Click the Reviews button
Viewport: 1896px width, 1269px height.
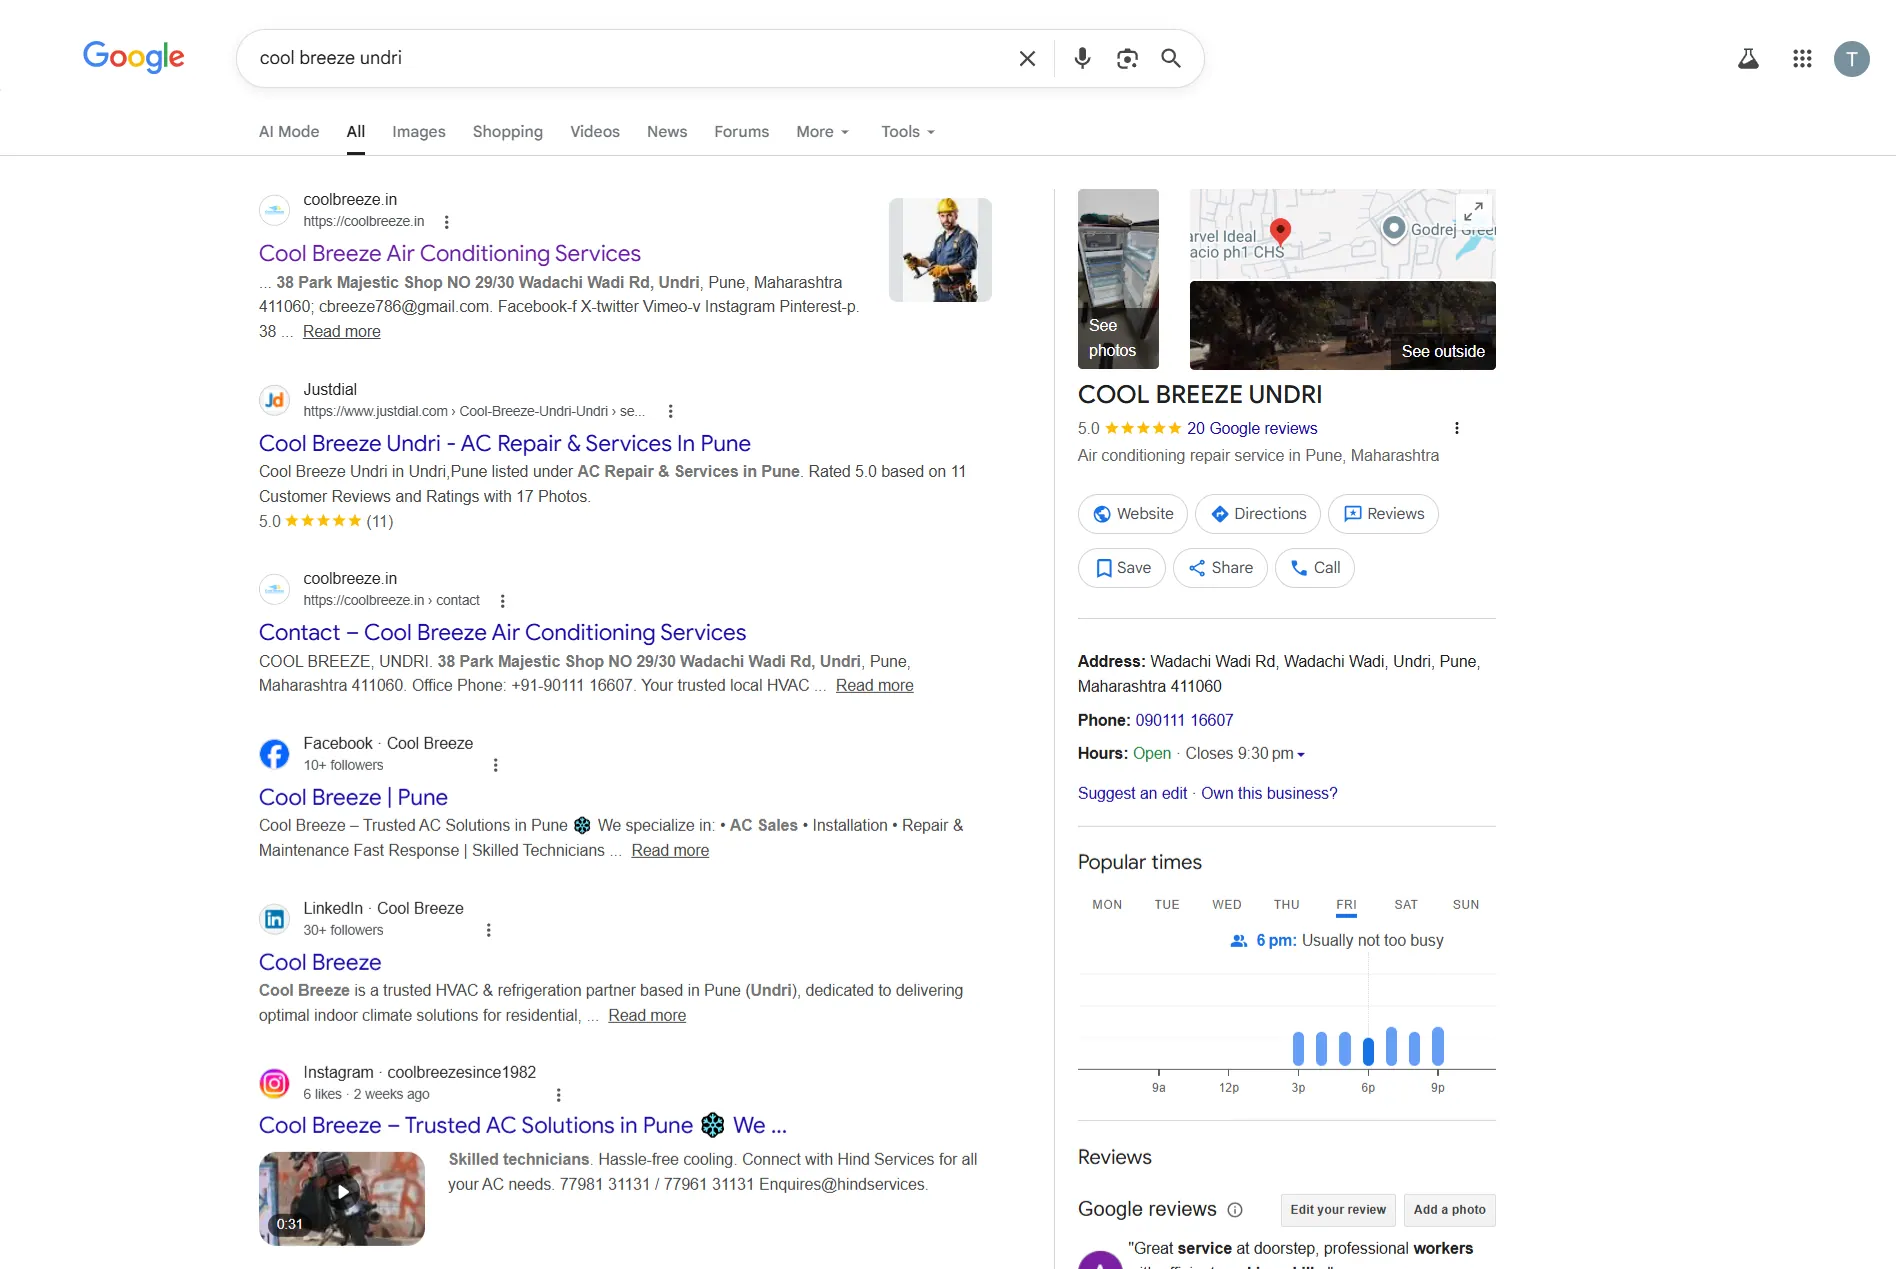coord(1384,514)
